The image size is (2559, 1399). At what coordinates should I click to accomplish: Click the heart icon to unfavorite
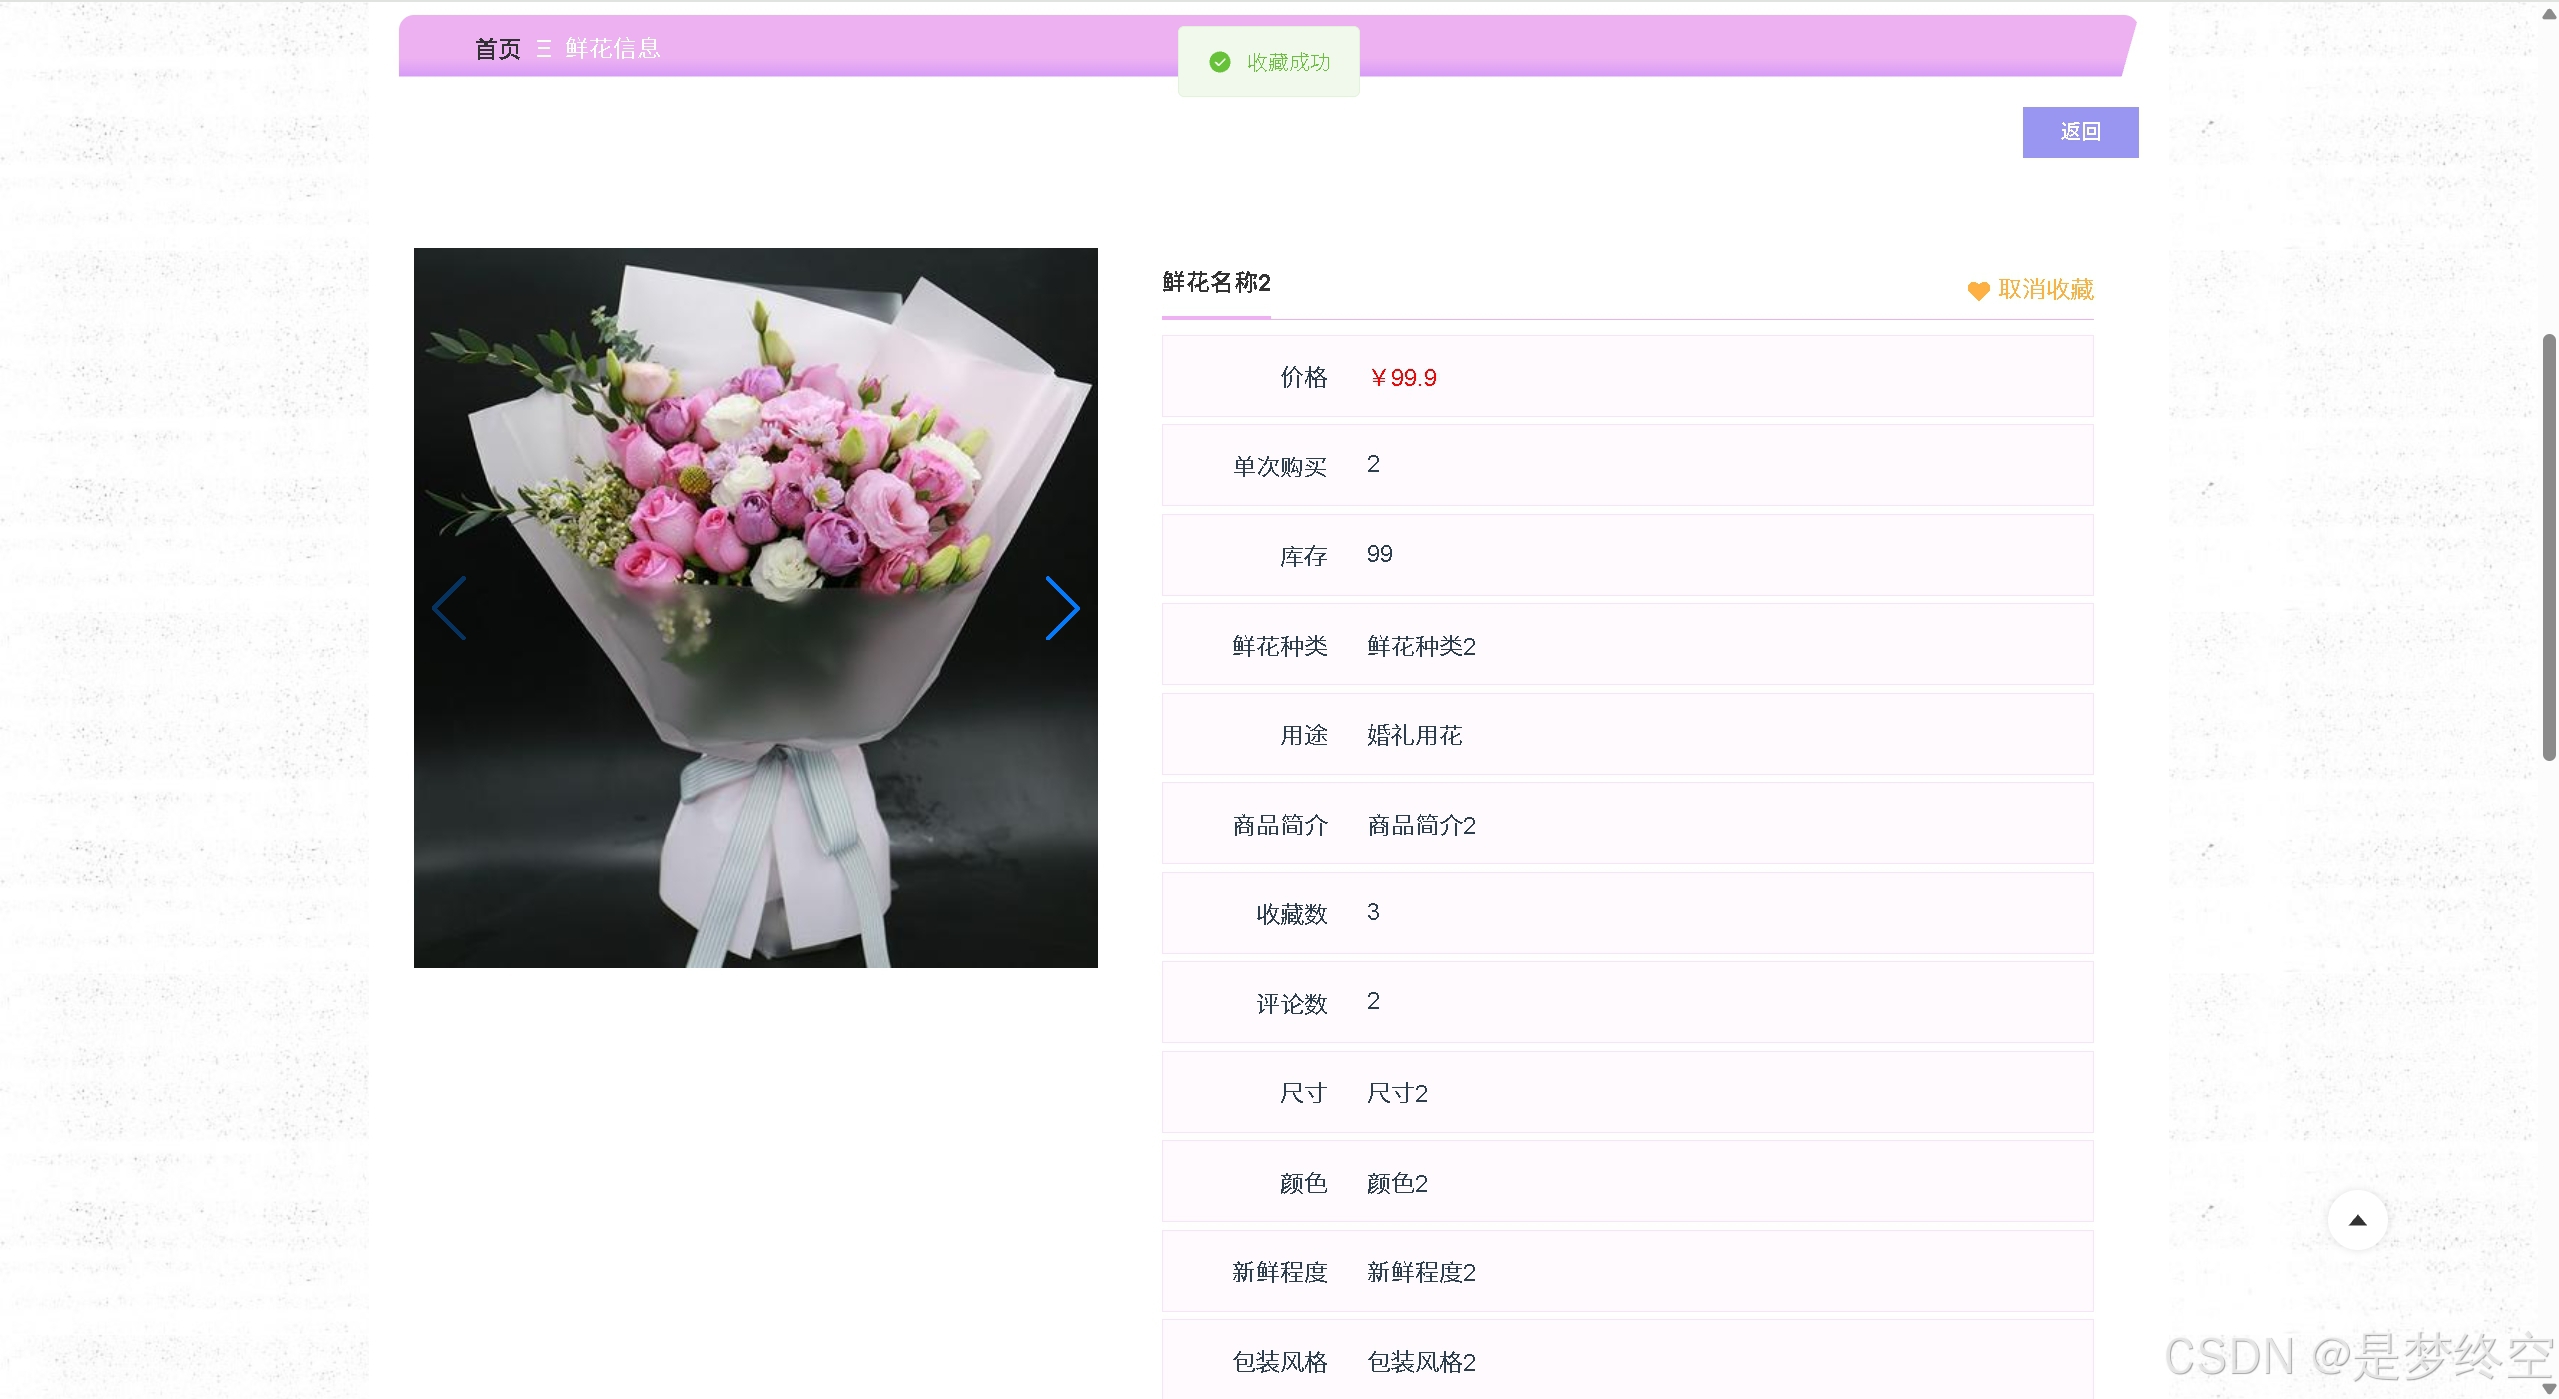tap(1978, 291)
